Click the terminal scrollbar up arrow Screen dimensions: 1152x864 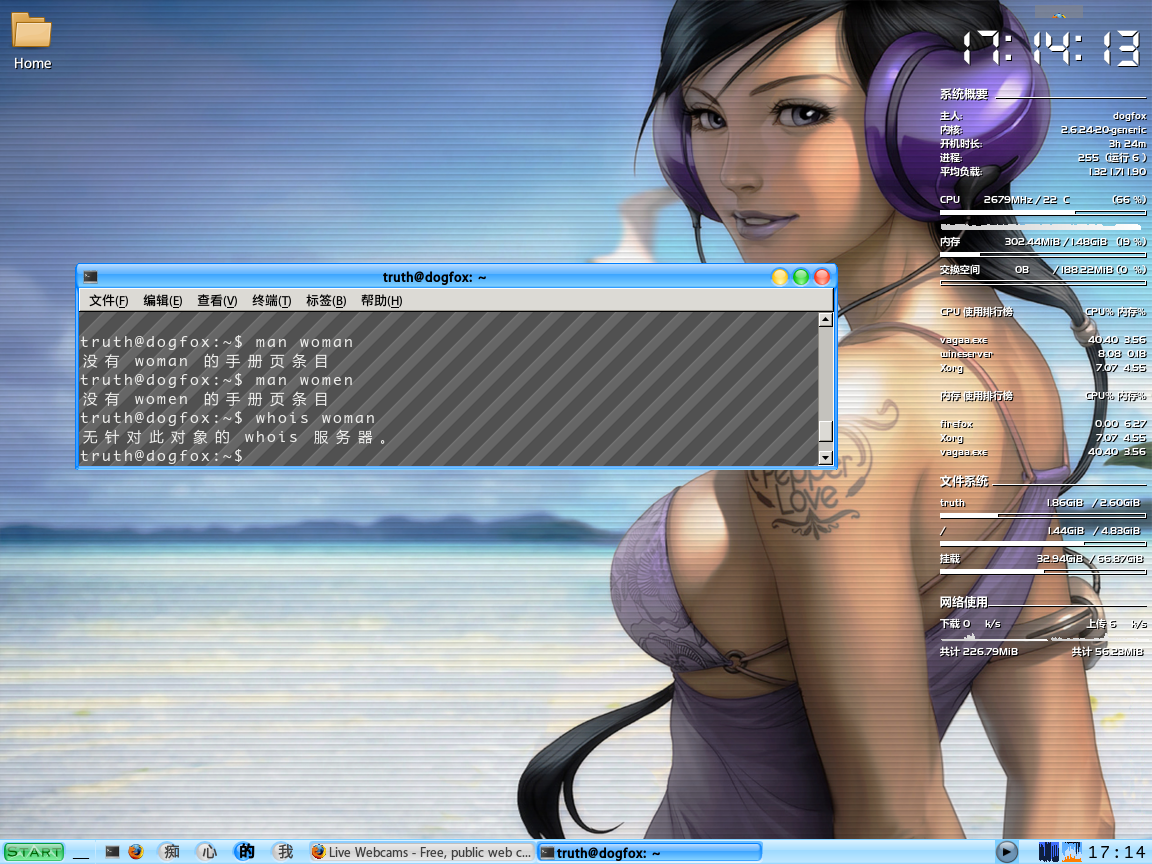point(825,320)
